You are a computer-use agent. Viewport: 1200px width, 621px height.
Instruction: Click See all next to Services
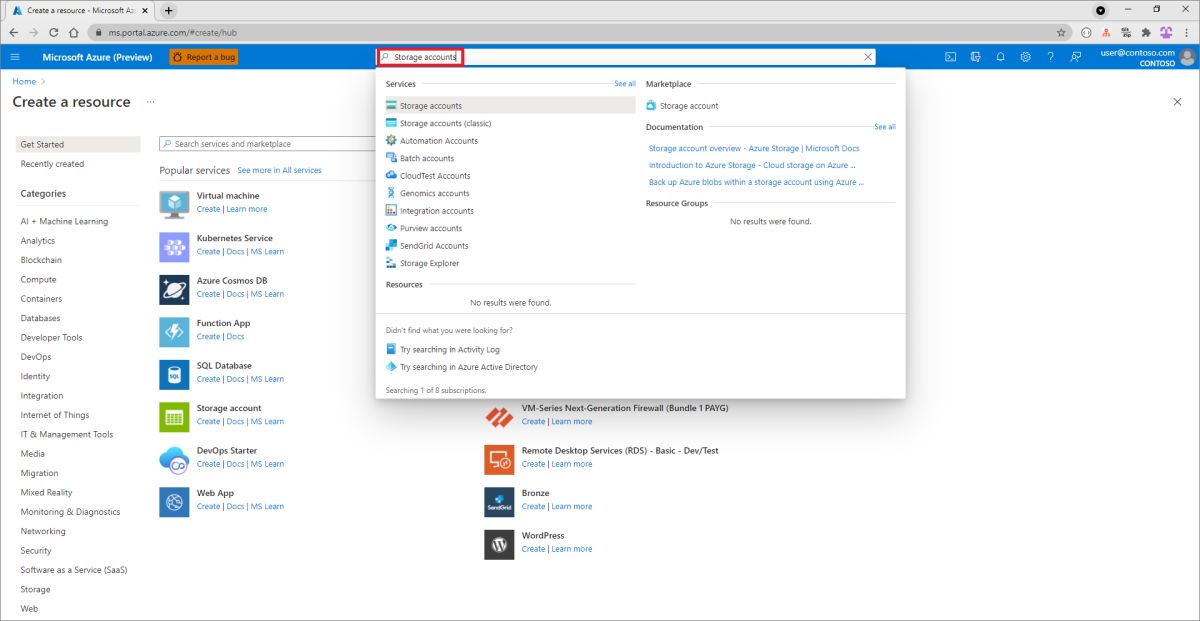625,84
